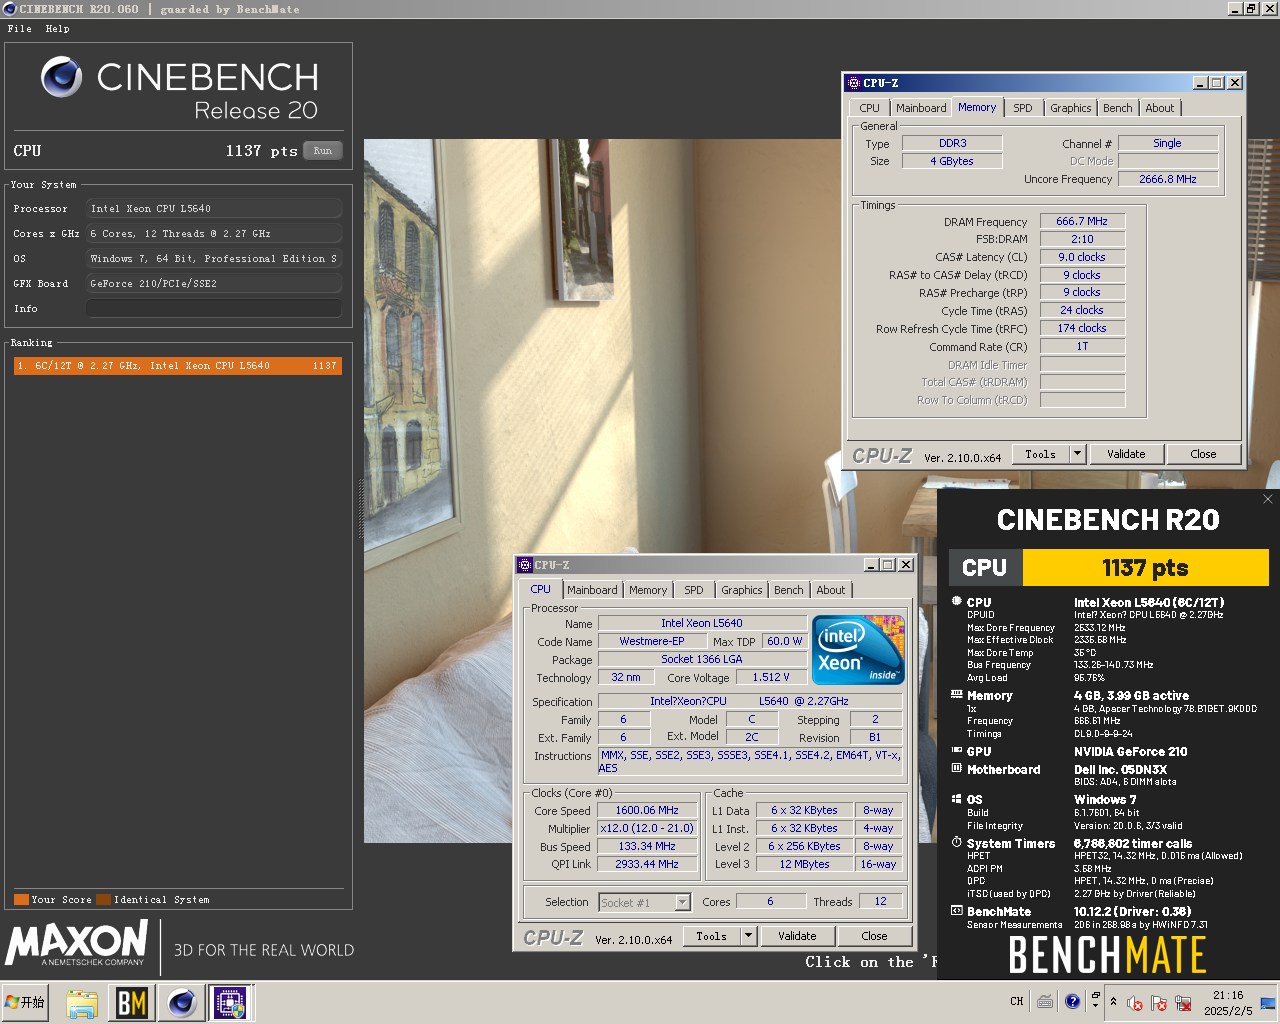The height and width of the screenshot is (1024, 1280).
Task: Run the Cinebench CPU test
Action: click(x=322, y=151)
